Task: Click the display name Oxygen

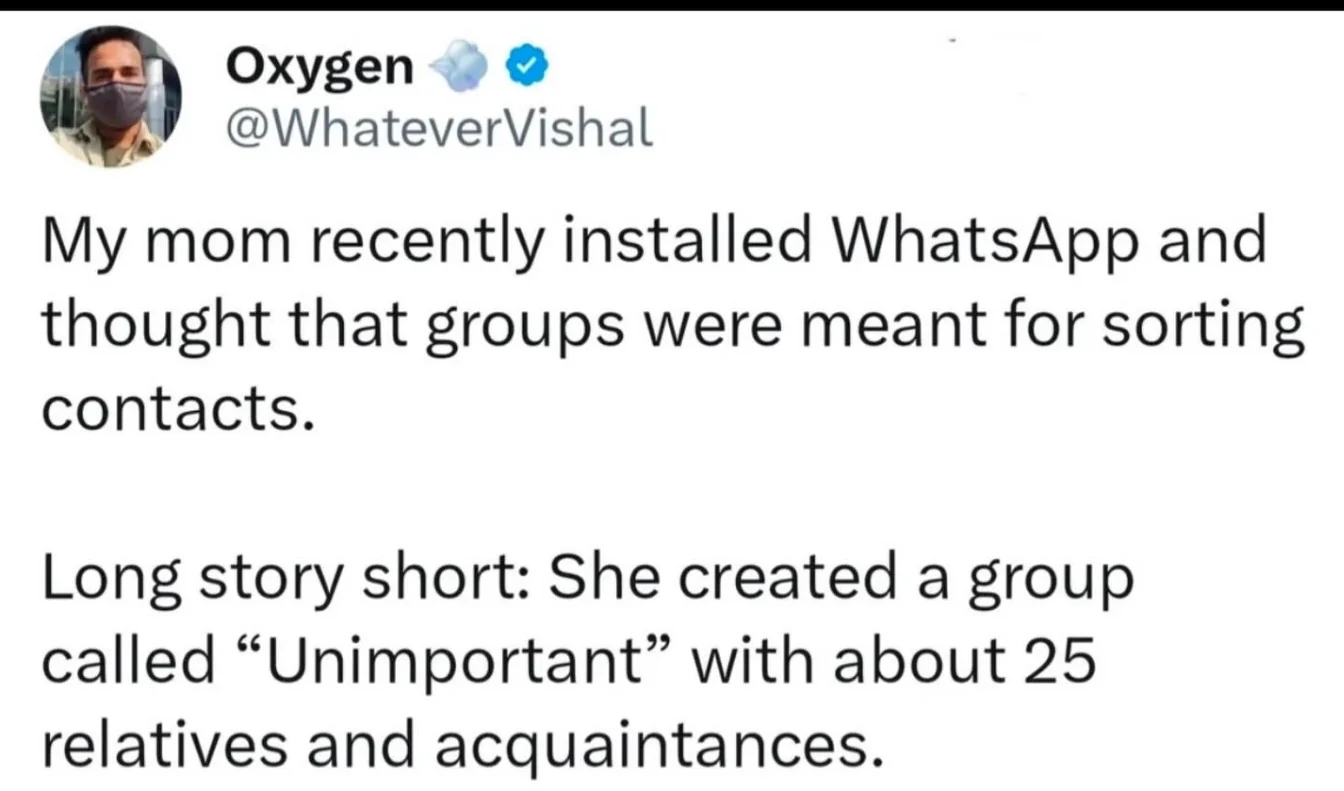Action: coord(319,66)
